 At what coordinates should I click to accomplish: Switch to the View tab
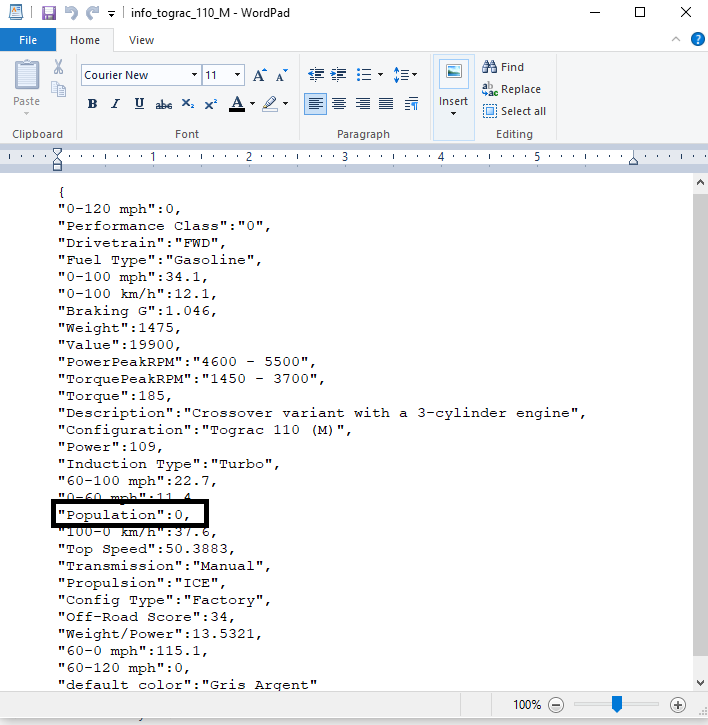pos(141,40)
